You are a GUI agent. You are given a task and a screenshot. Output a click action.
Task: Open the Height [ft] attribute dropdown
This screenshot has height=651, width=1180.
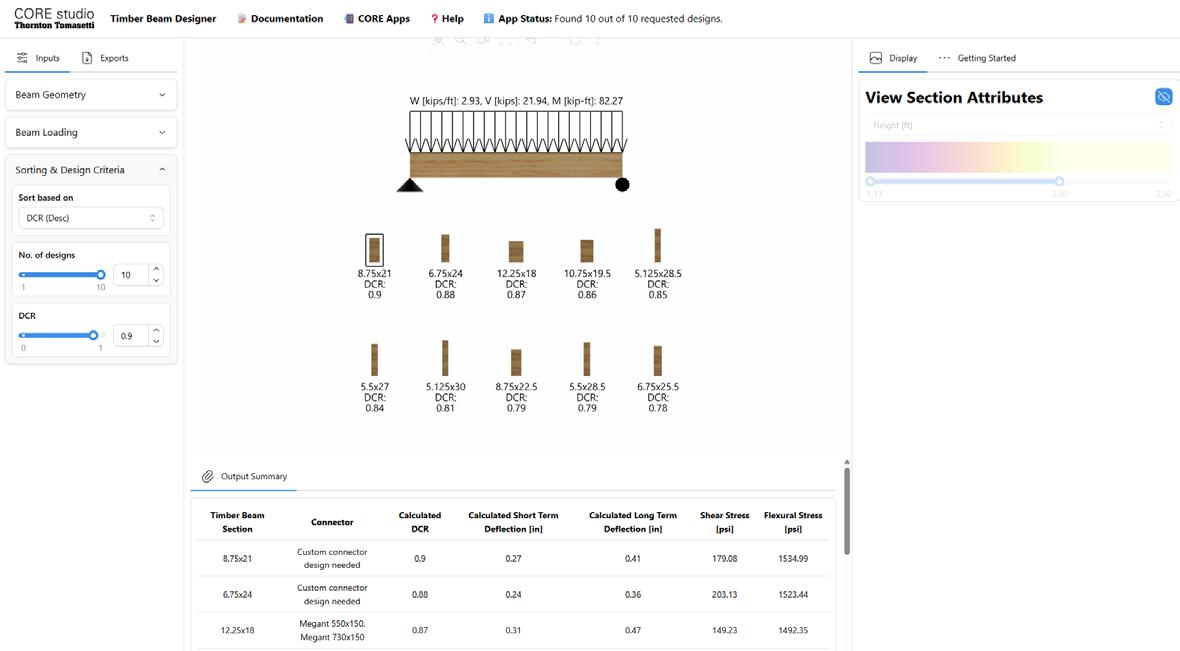[1018, 125]
